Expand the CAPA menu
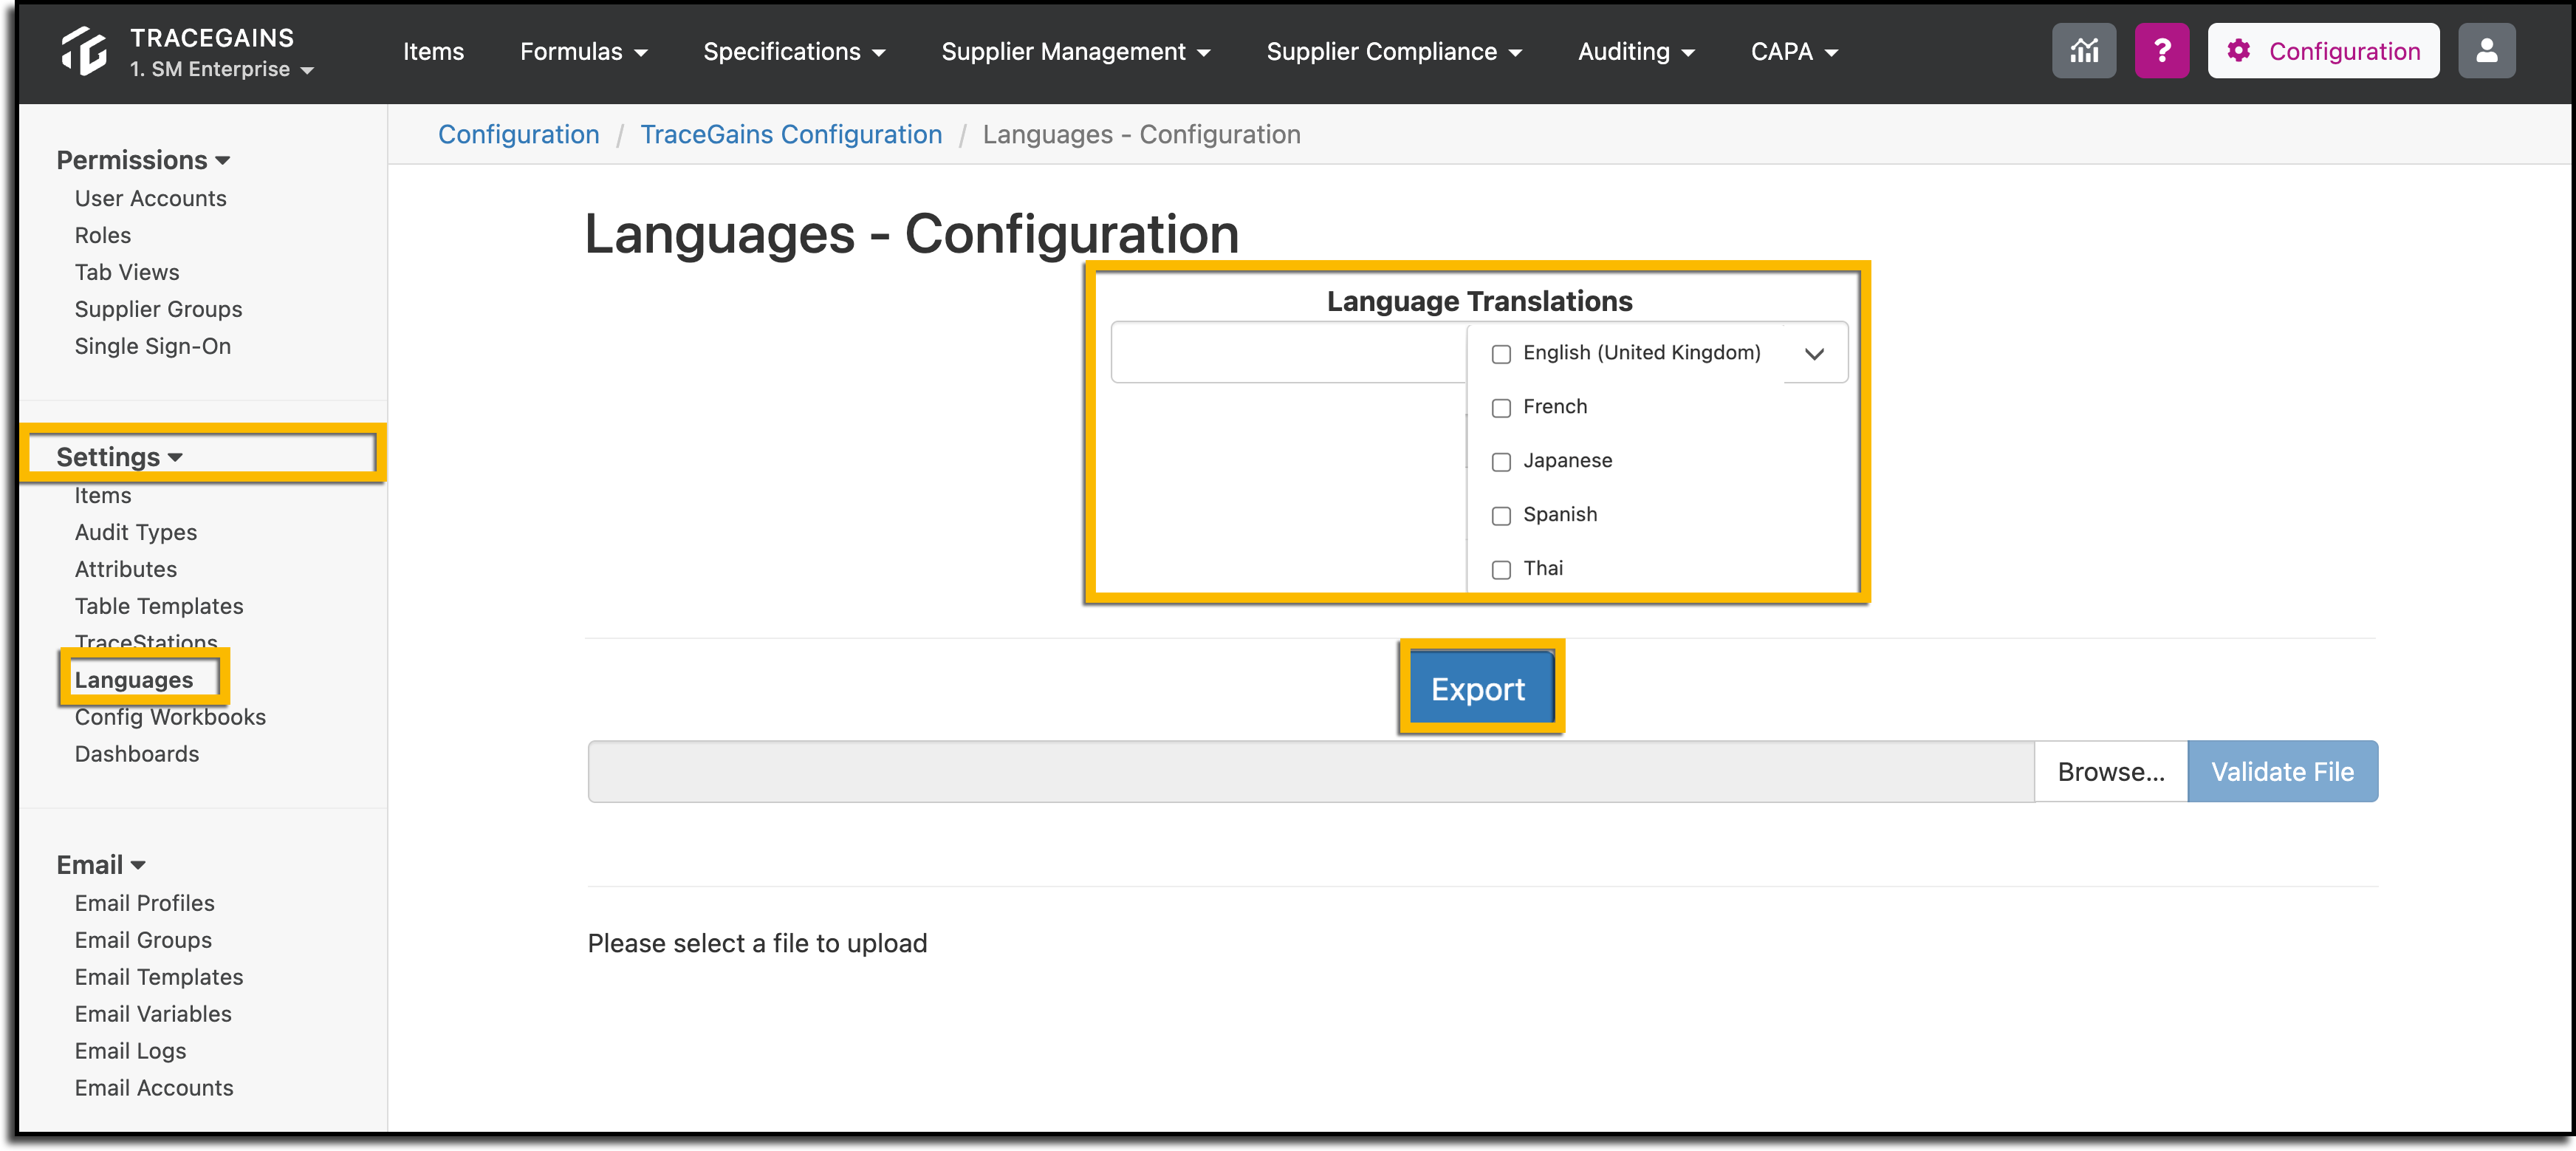The image size is (2576, 1151). 1794,52
